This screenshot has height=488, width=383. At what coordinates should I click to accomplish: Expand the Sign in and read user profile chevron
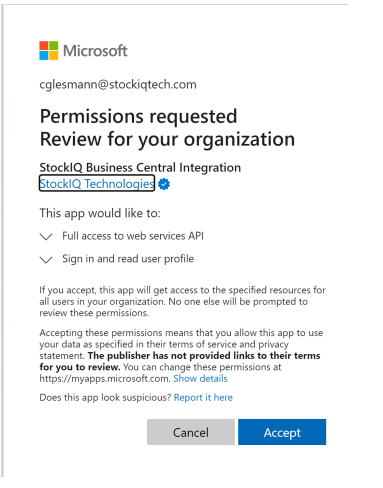click(x=46, y=260)
